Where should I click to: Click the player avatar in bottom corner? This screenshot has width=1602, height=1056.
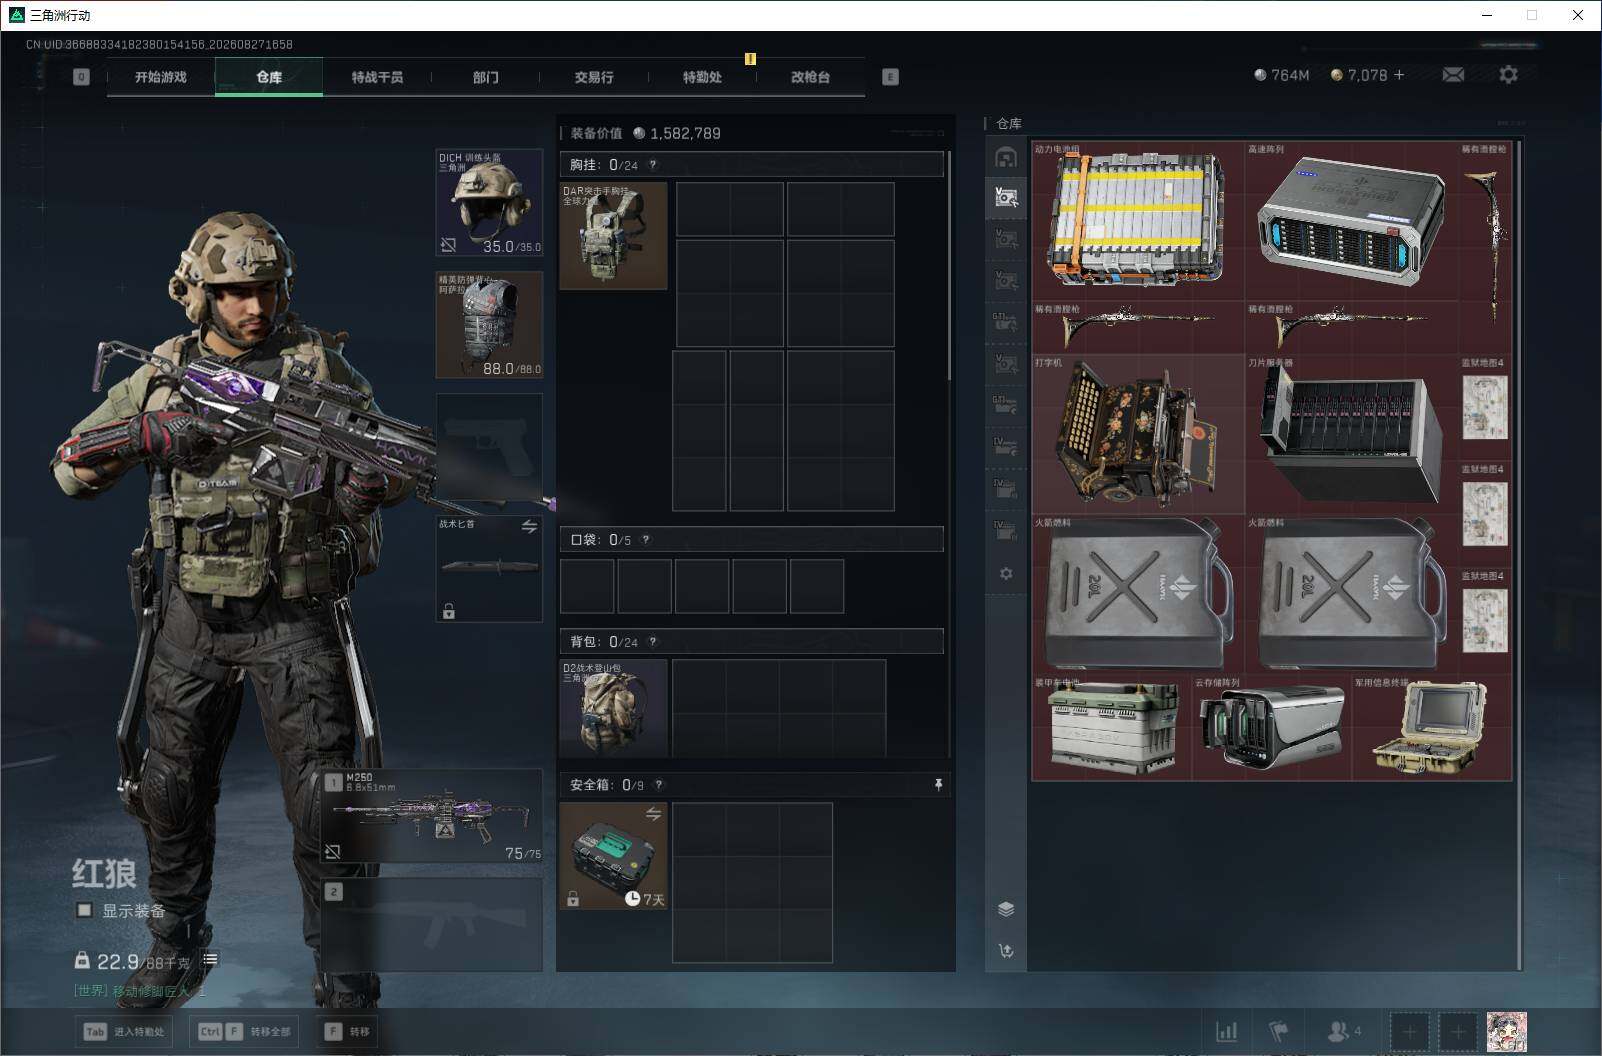click(x=1506, y=1031)
